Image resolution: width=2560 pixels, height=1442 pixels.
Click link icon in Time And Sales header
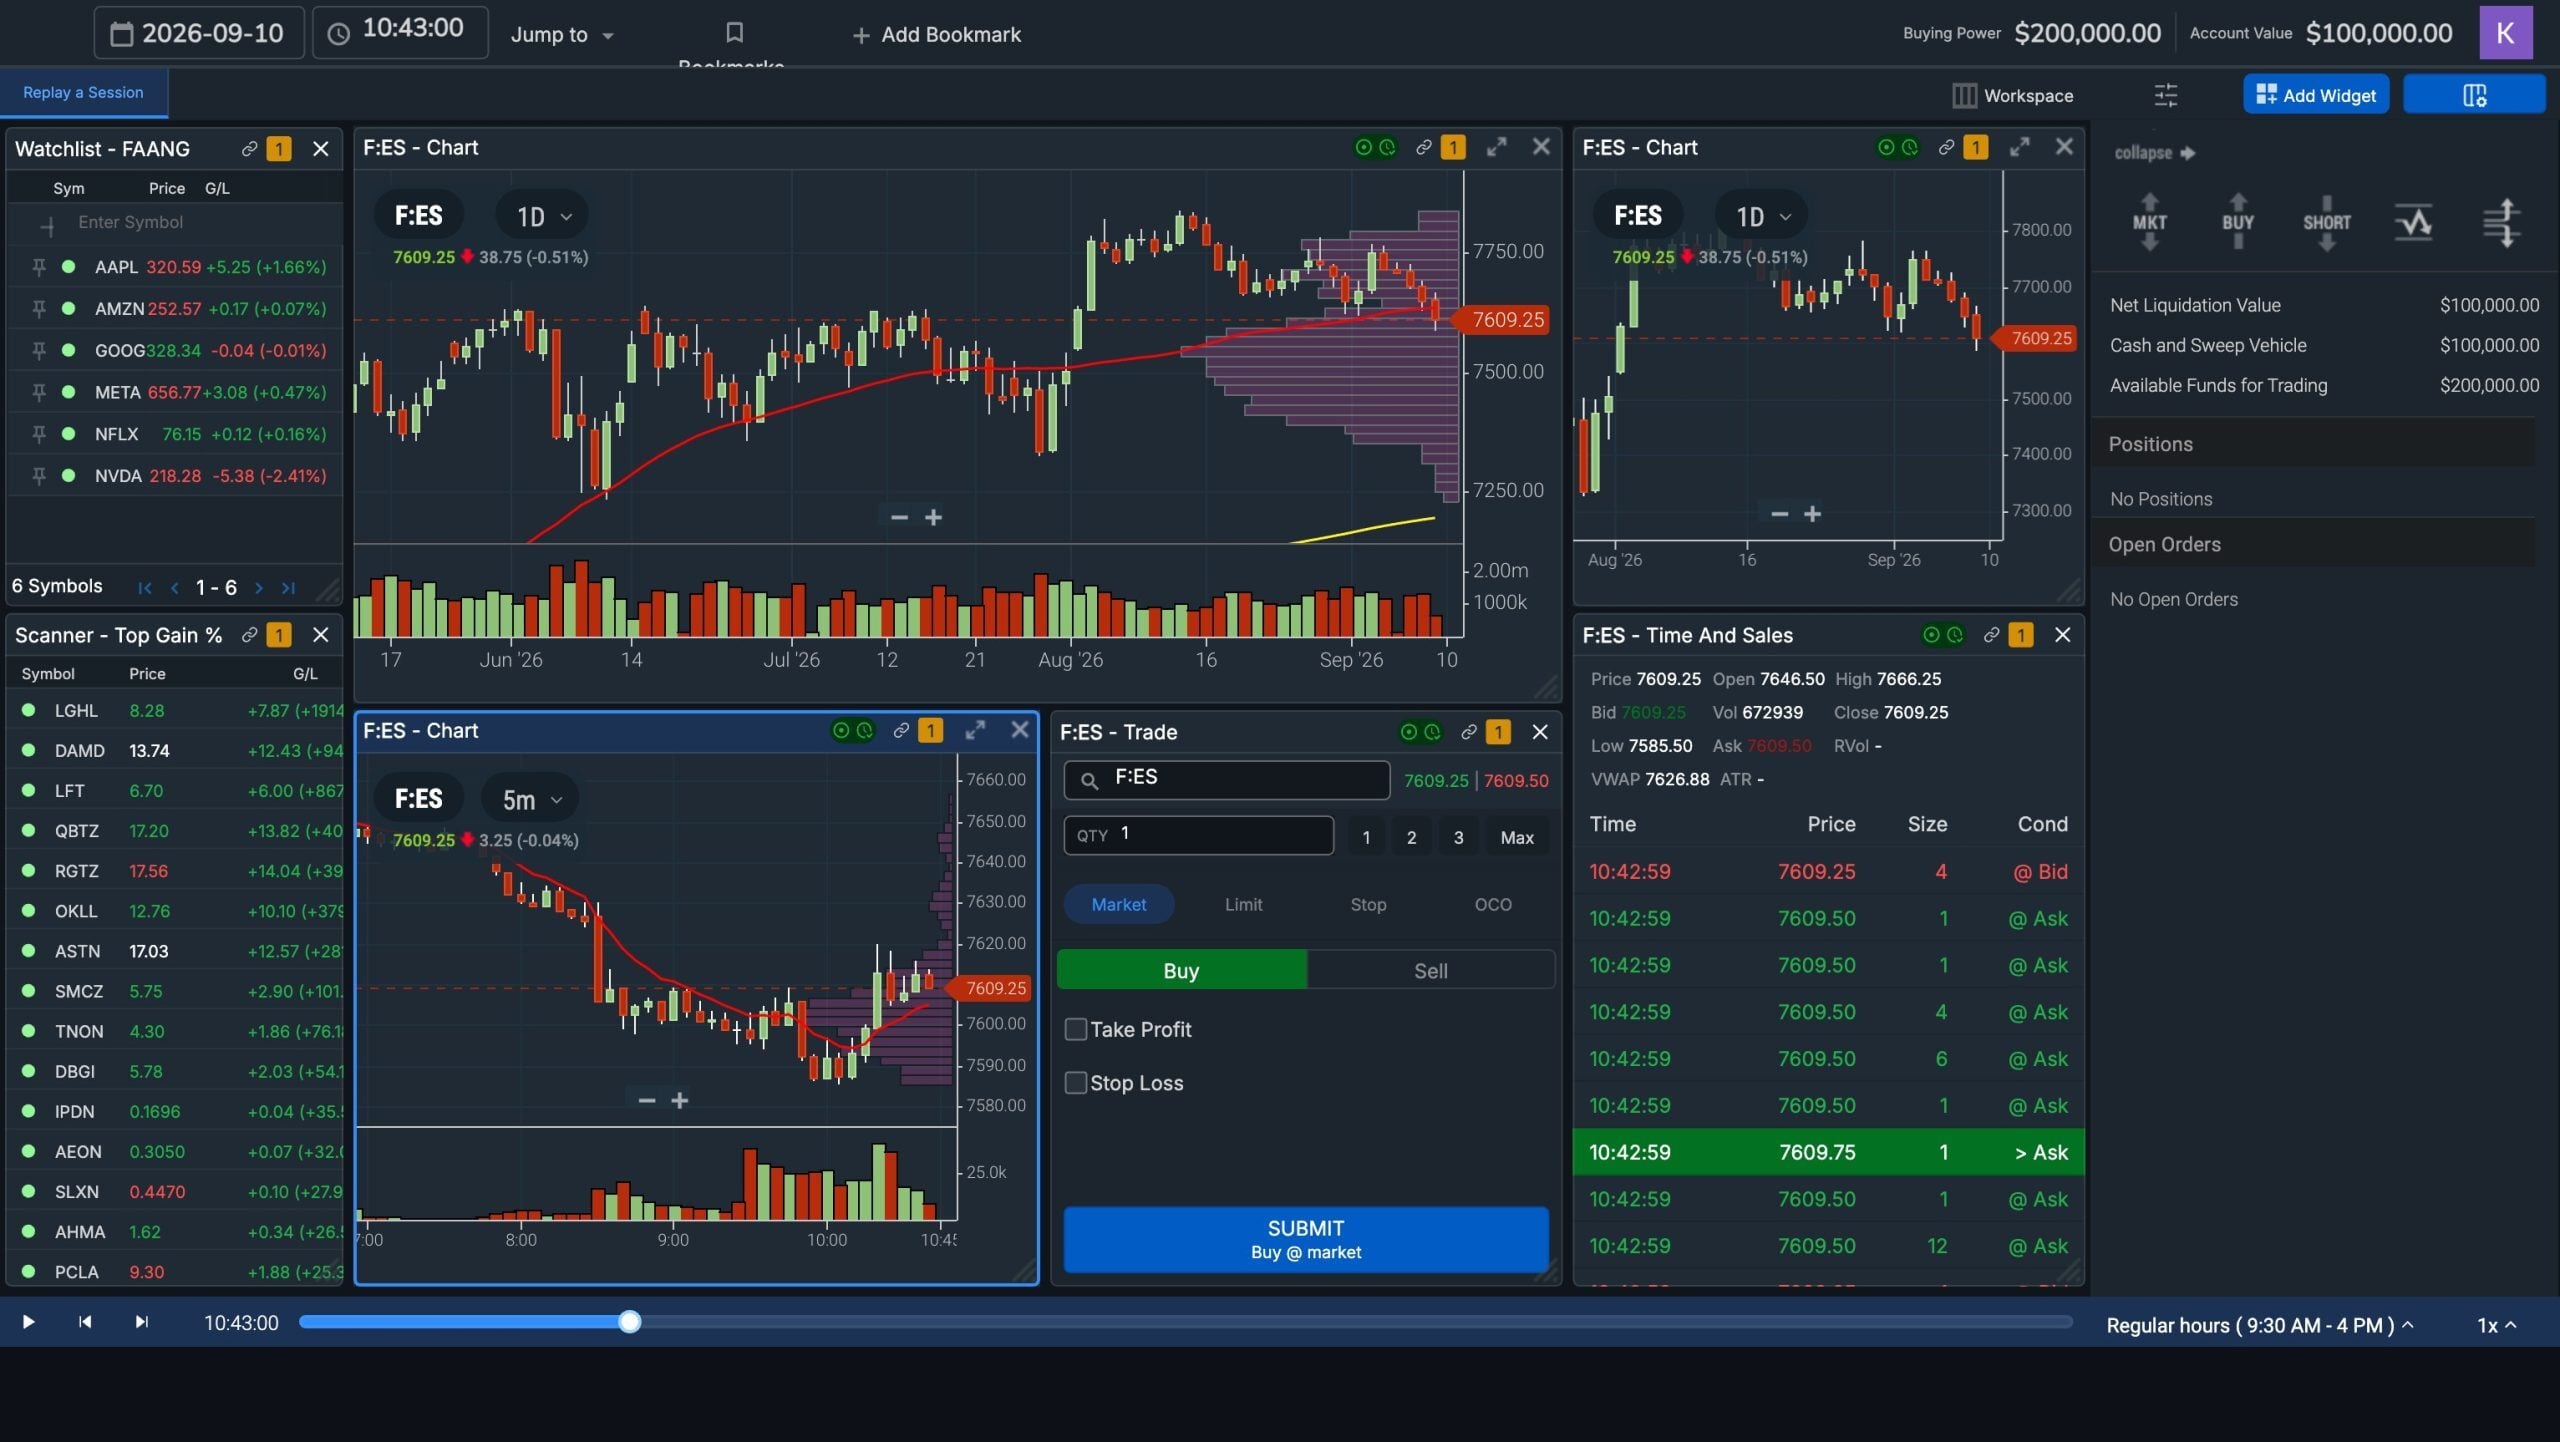click(1991, 635)
